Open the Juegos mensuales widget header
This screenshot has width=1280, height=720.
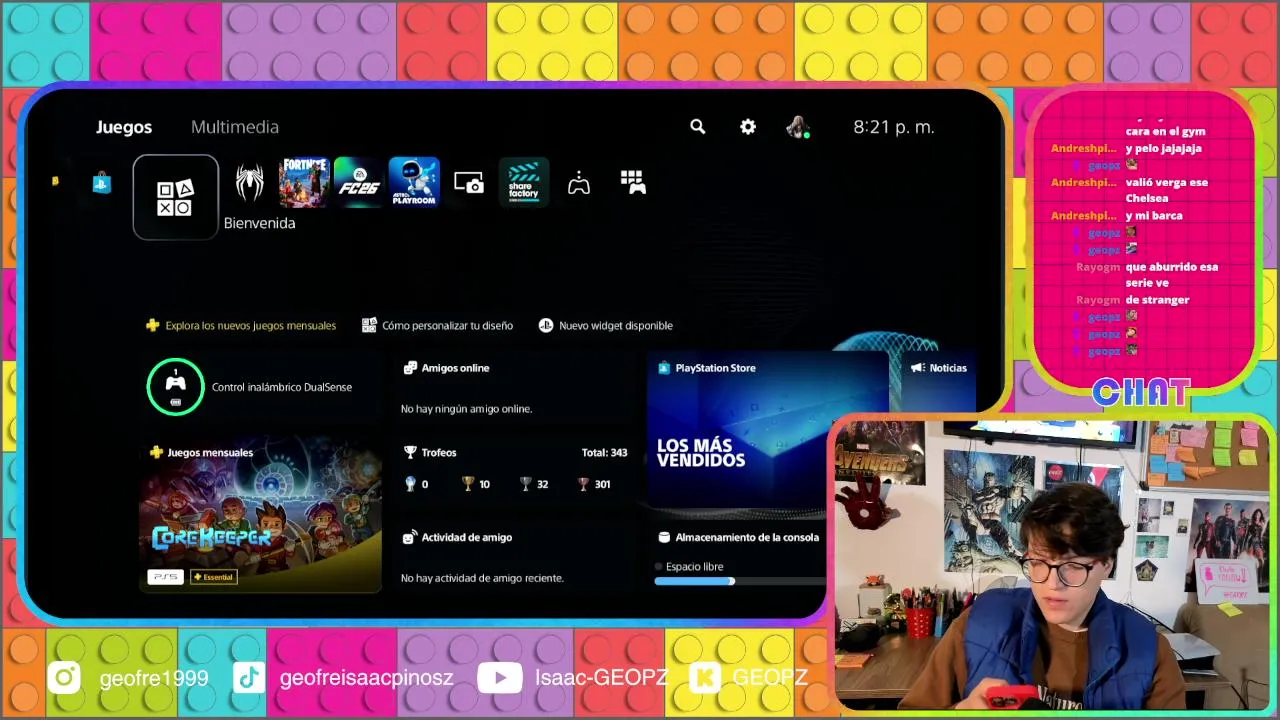(200, 452)
